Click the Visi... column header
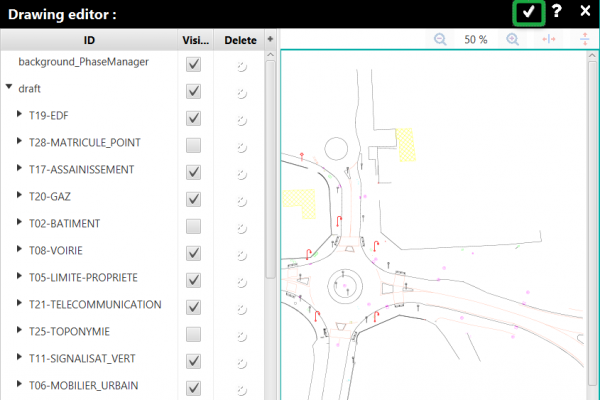 (196, 40)
